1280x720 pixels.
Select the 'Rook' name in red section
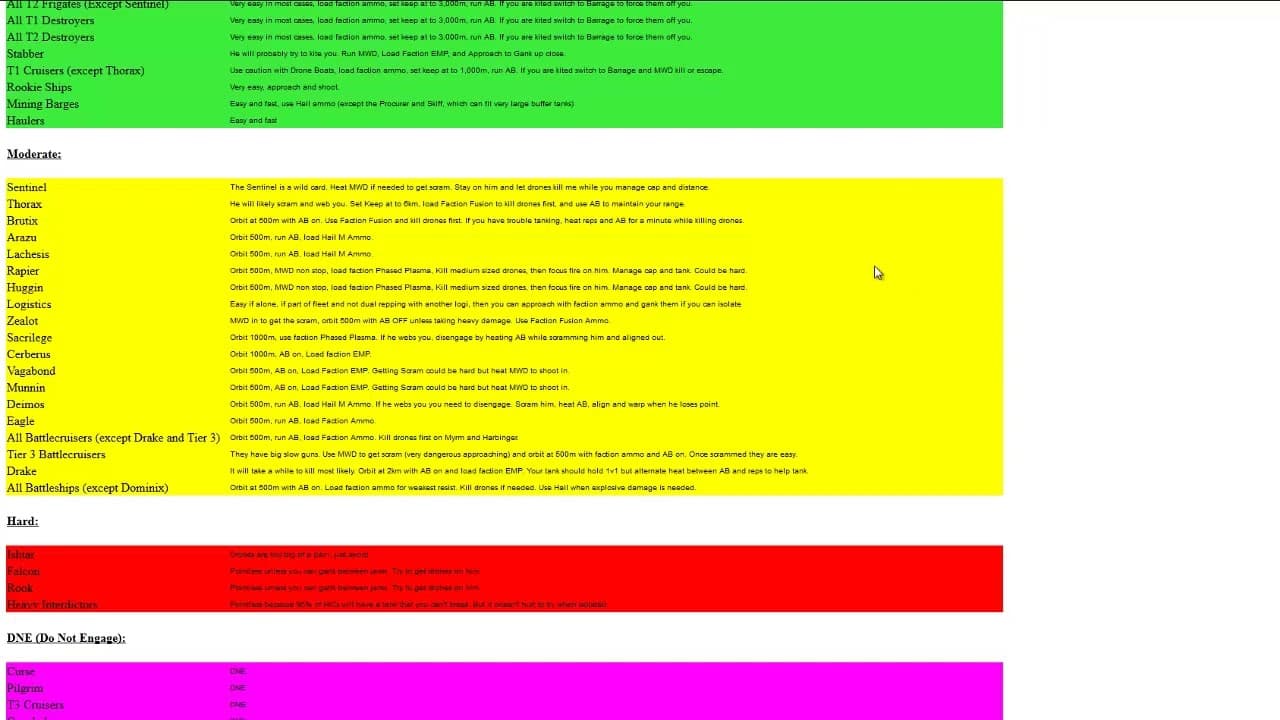[20, 588]
